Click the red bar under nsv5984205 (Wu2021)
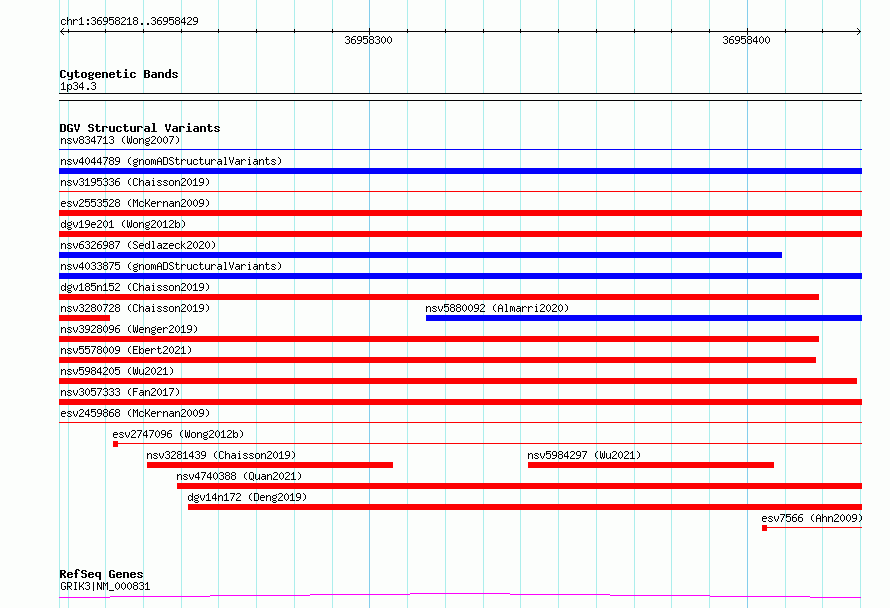This screenshot has height=608, width=890. point(458,381)
